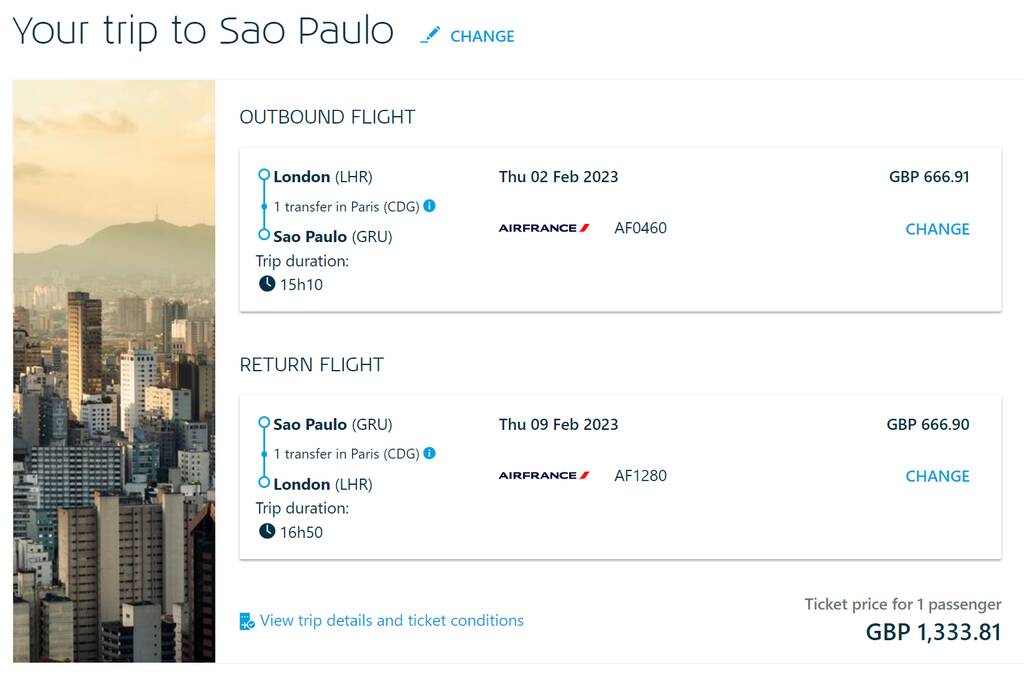Click the return trip duration clock icon
The height and width of the screenshot is (677, 1024).
267,531
